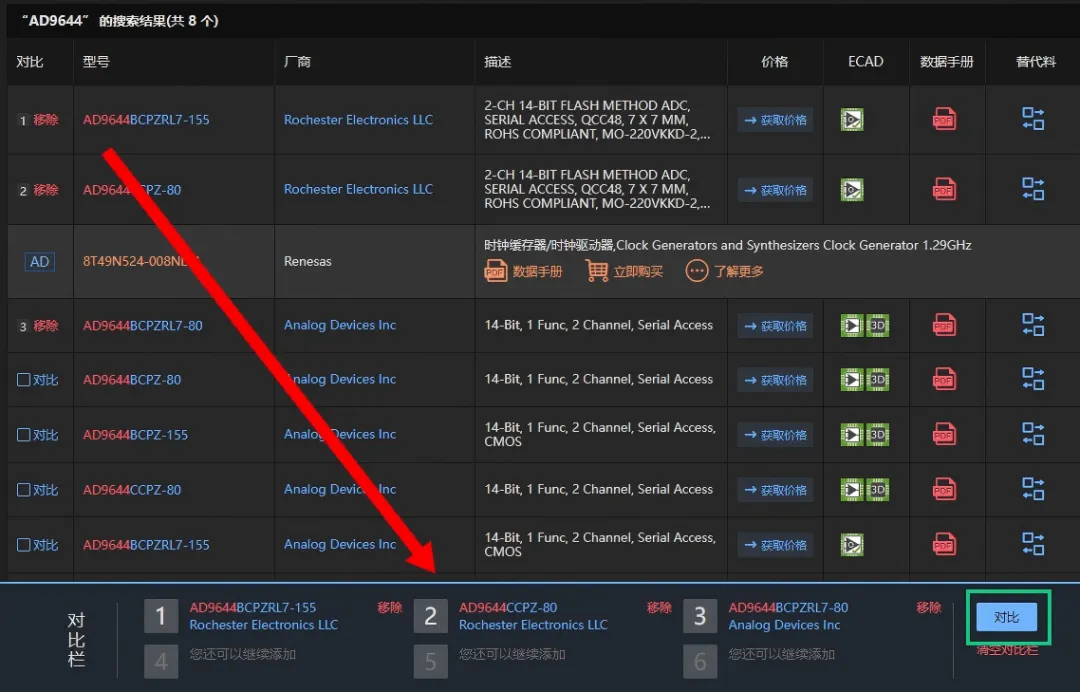This screenshot has width=1080, height=692.
Task: Open alternatives icon for AD9644BCPZ-155 row
Action: pyautogui.click(x=1033, y=433)
